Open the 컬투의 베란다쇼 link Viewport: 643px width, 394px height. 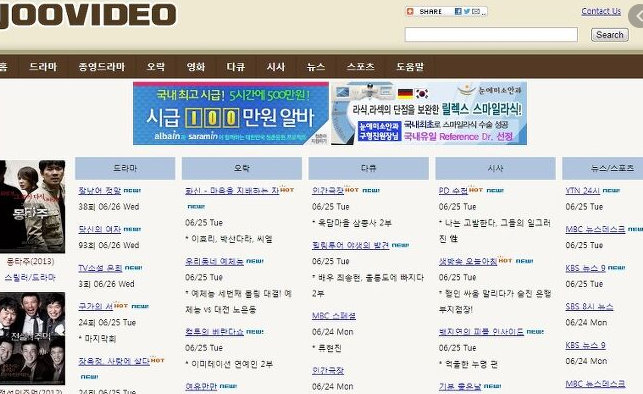coord(214,332)
